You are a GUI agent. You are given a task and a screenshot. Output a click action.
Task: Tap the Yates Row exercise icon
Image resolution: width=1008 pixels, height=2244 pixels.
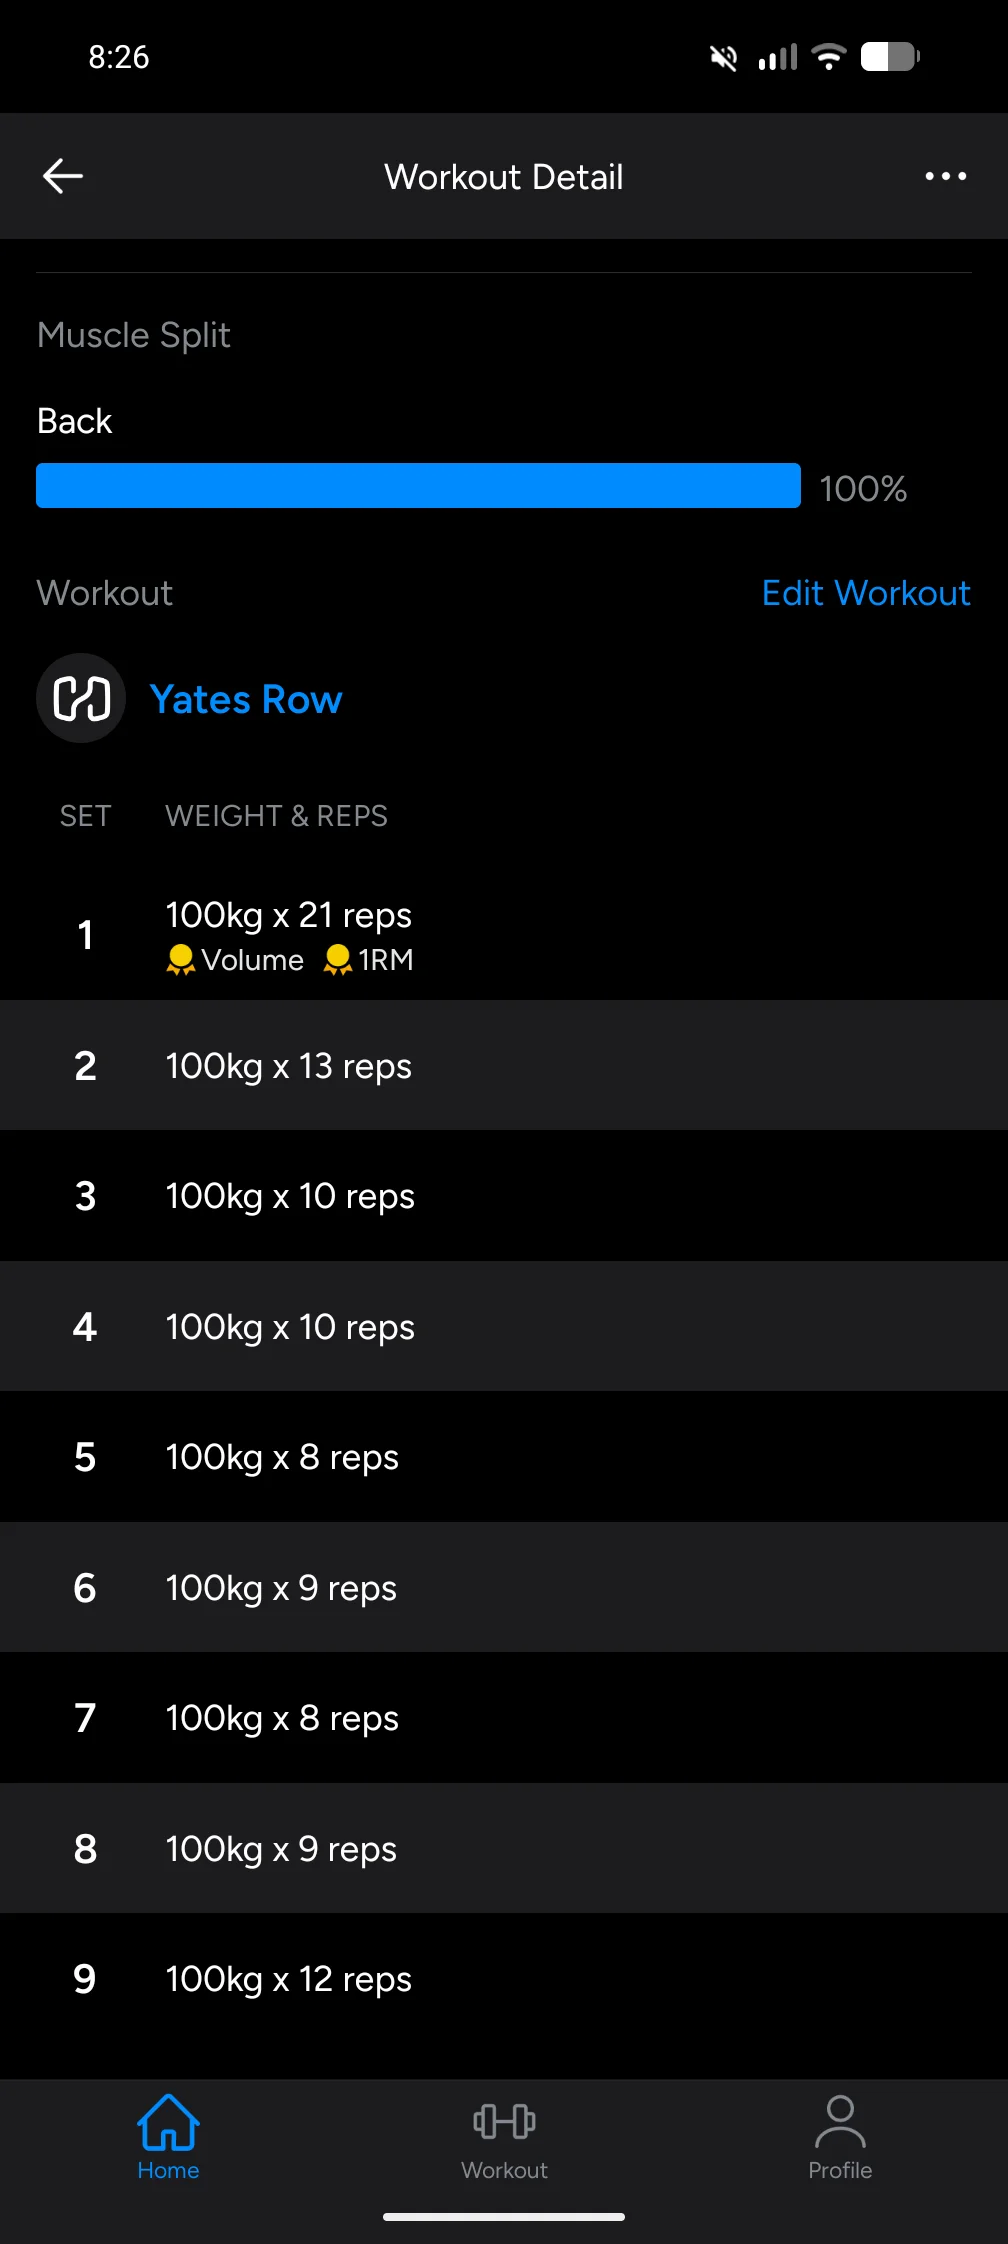[81, 698]
